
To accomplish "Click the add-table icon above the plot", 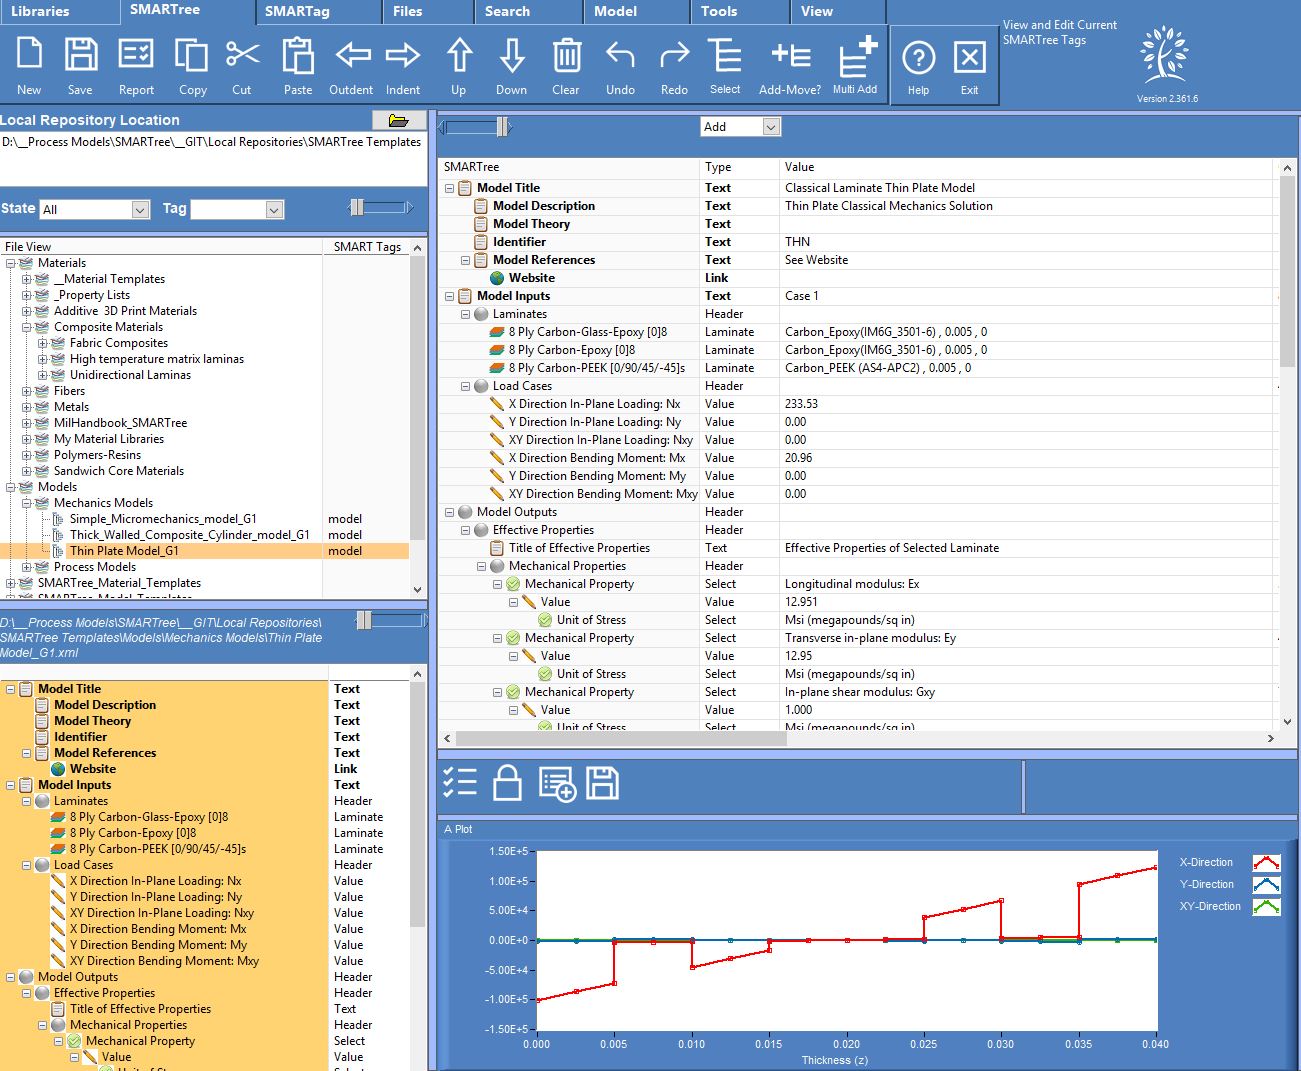I will [x=557, y=784].
